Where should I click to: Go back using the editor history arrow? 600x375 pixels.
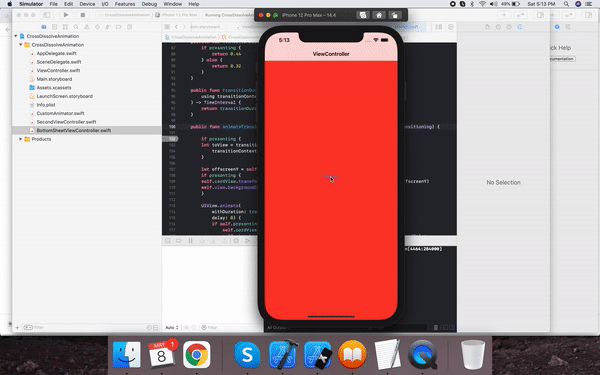(x=176, y=27)
